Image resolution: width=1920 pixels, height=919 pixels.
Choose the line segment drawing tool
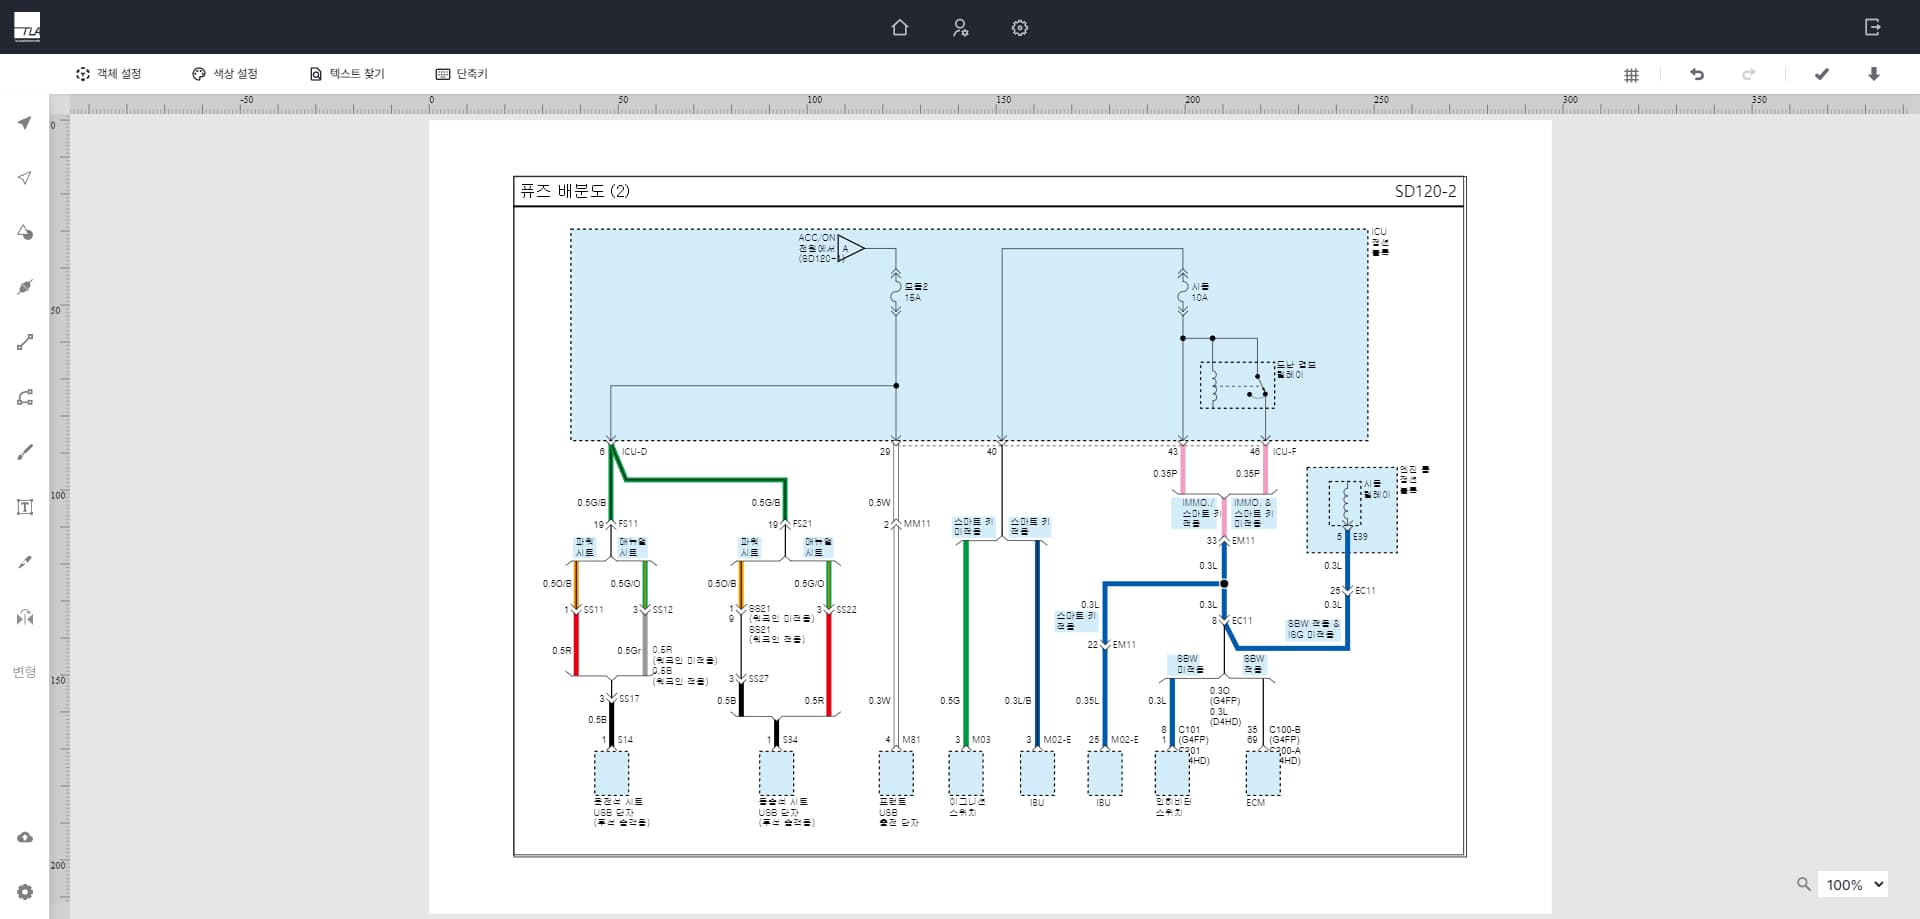tap(25, 343)
